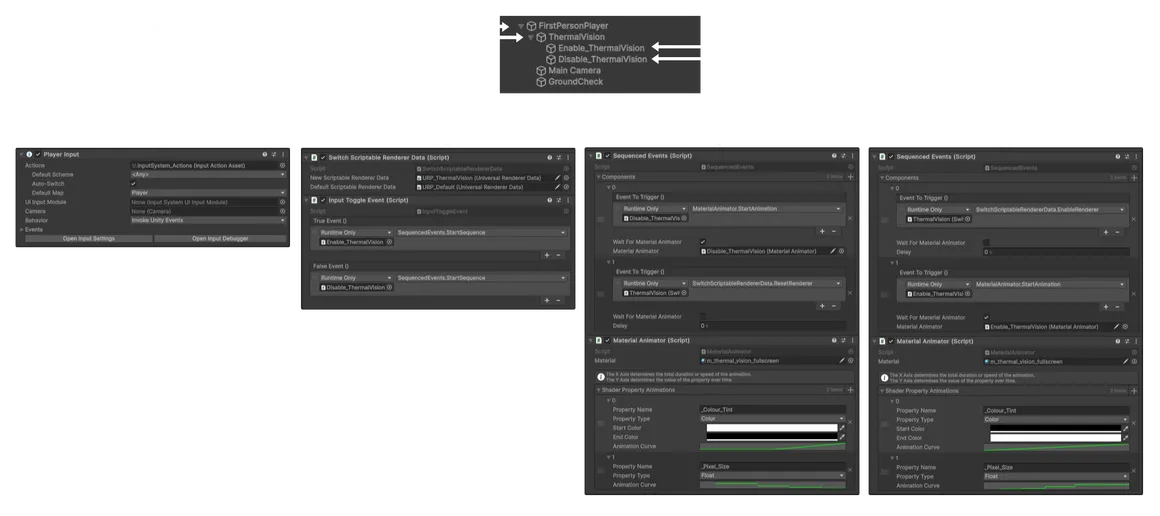This screenshot has height=516, width=1160.
Task: Open Player Input component's kebab menu
Action: 283,155
